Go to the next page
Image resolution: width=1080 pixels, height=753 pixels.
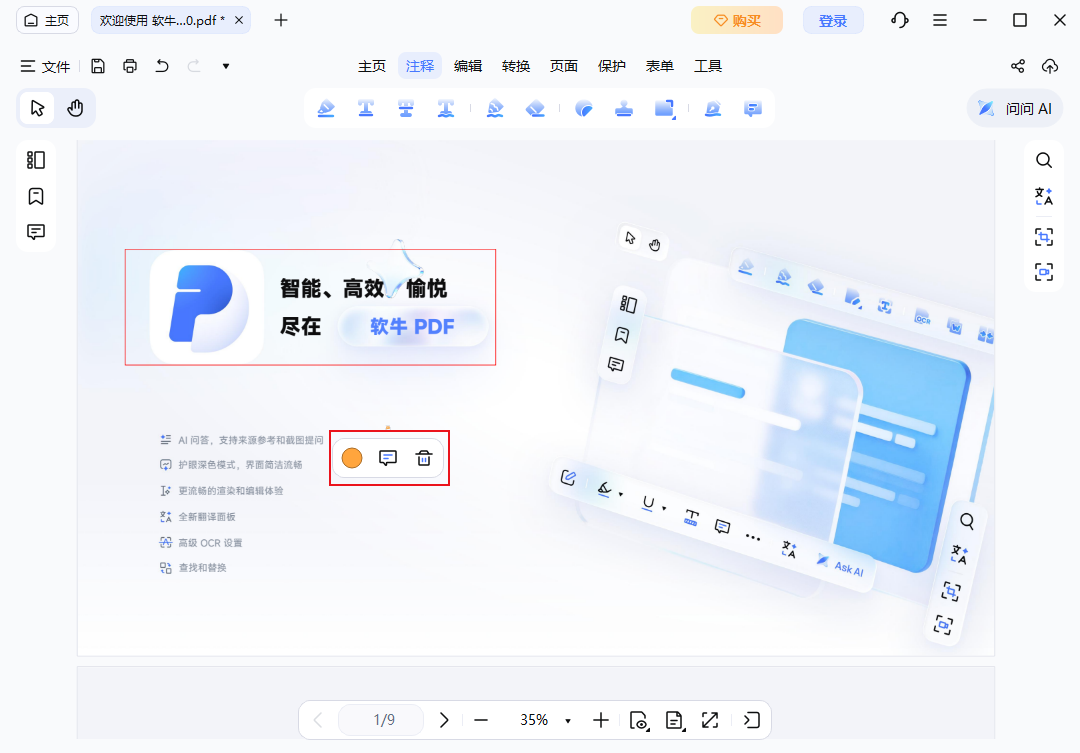click(x=444, y=720)
